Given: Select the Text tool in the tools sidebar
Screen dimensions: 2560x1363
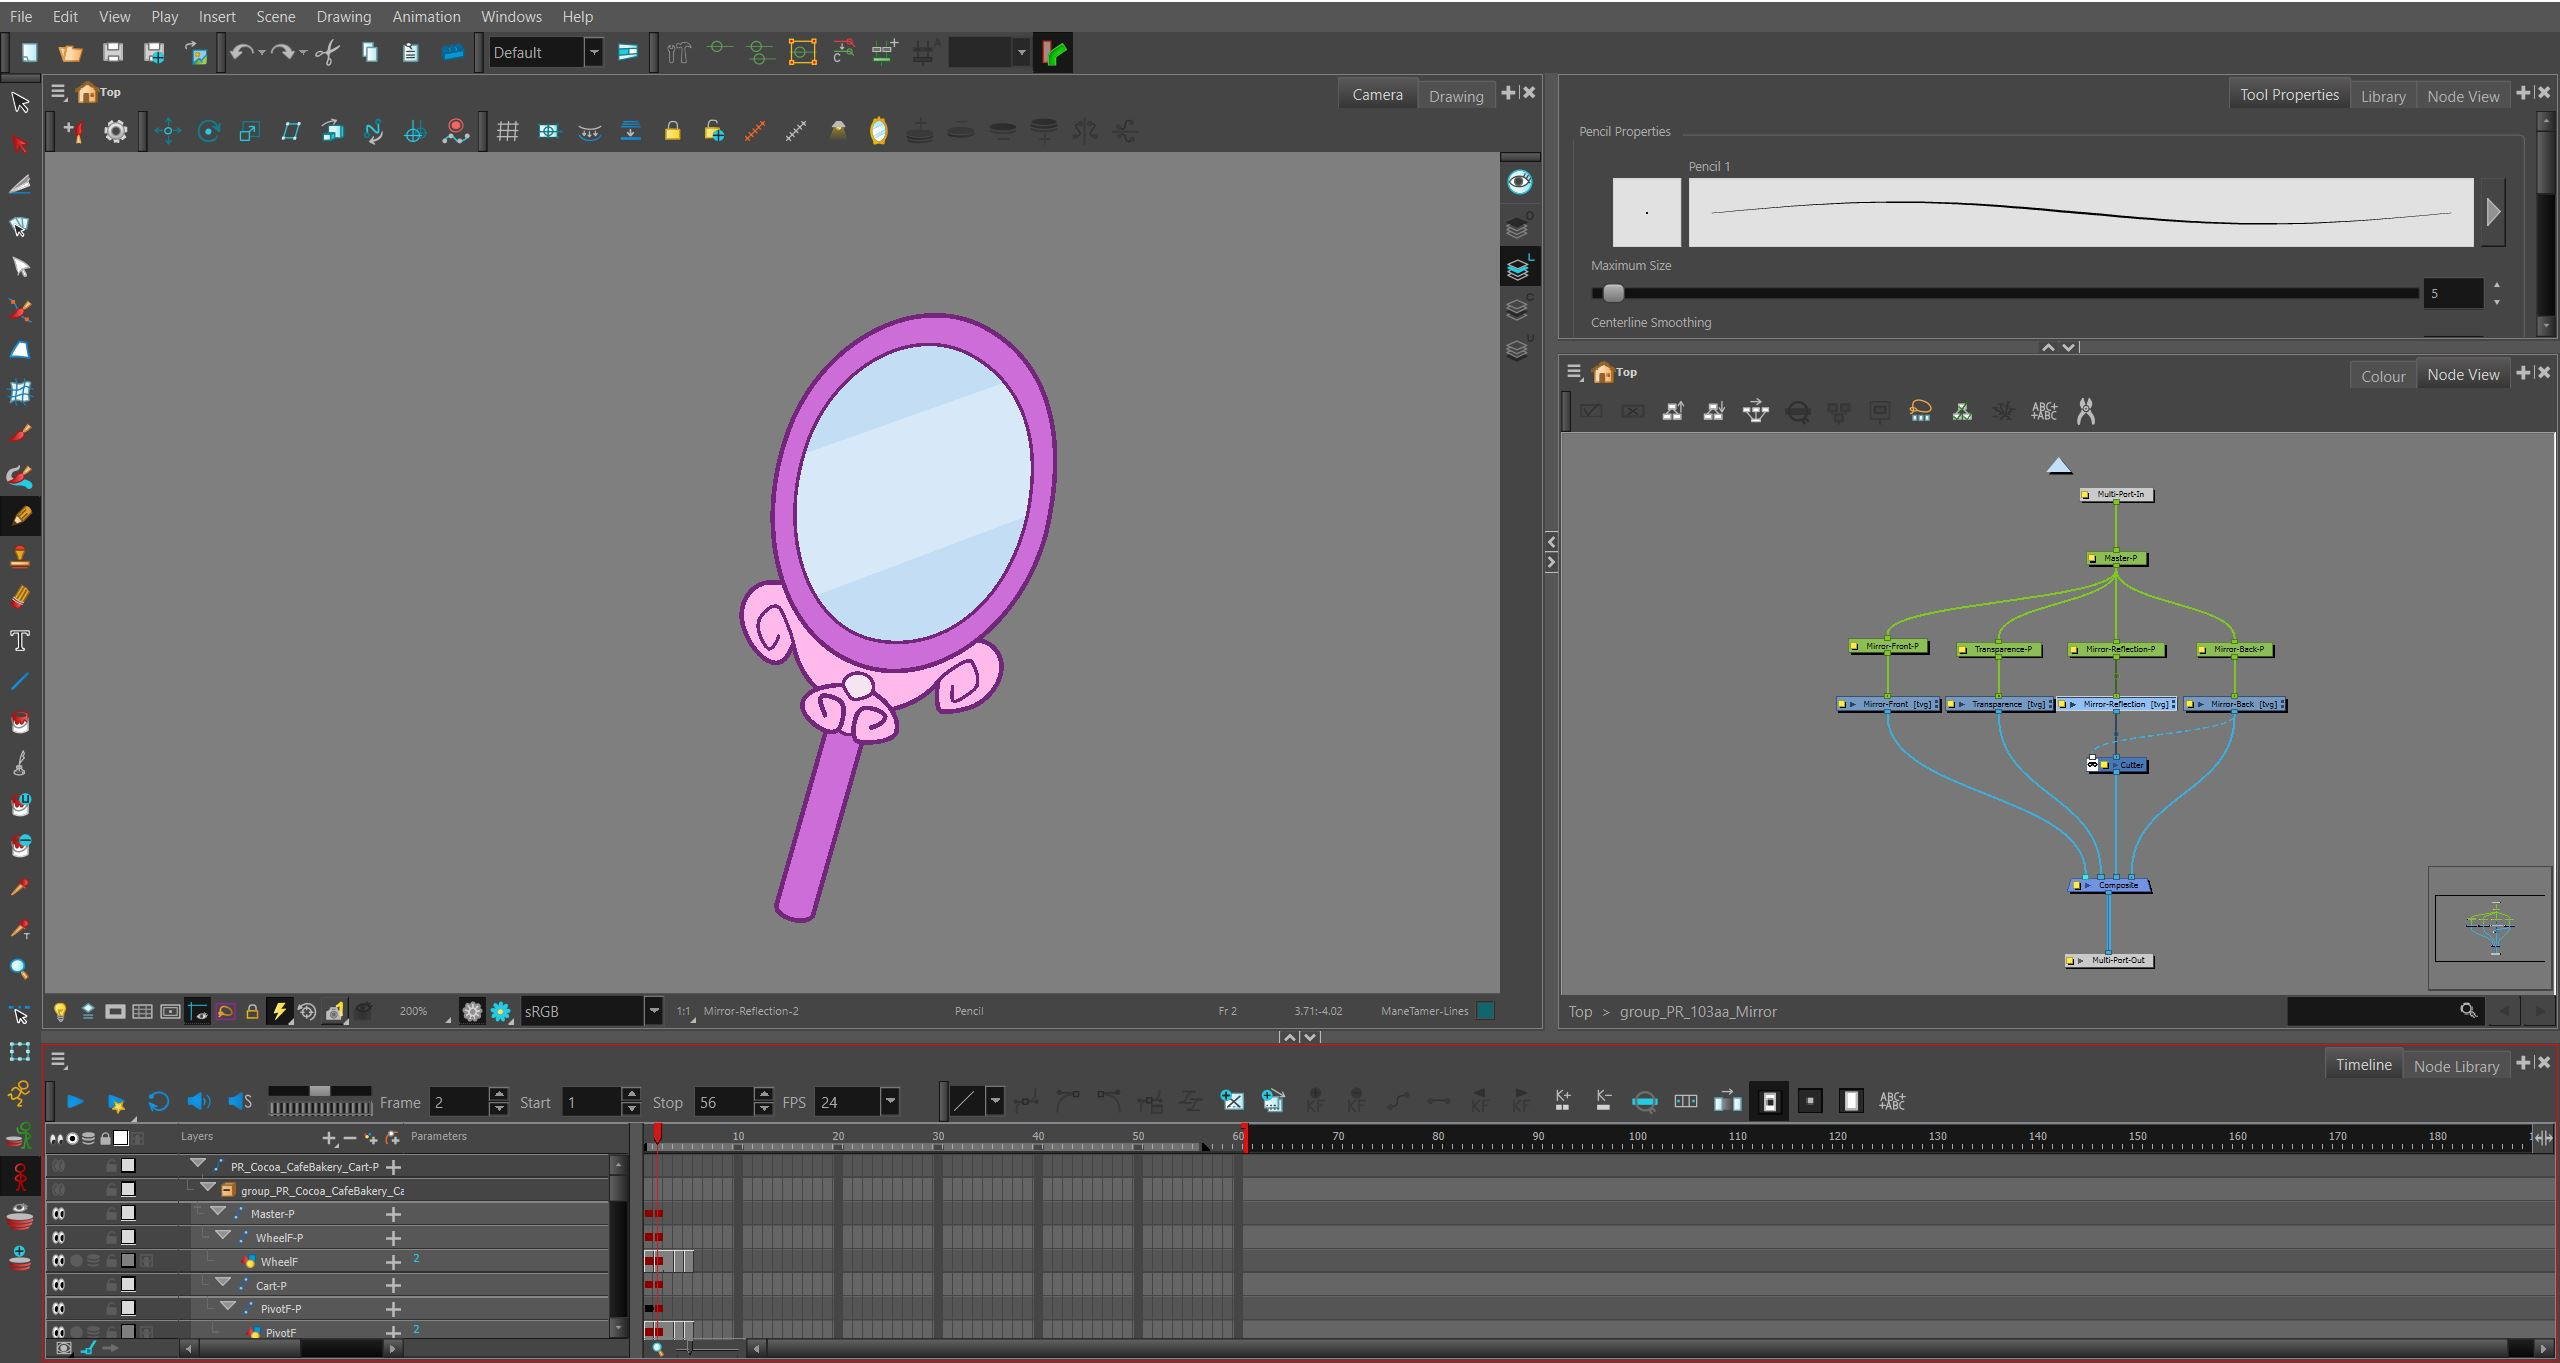Looking at the screenshot, I should pos(20,640).
